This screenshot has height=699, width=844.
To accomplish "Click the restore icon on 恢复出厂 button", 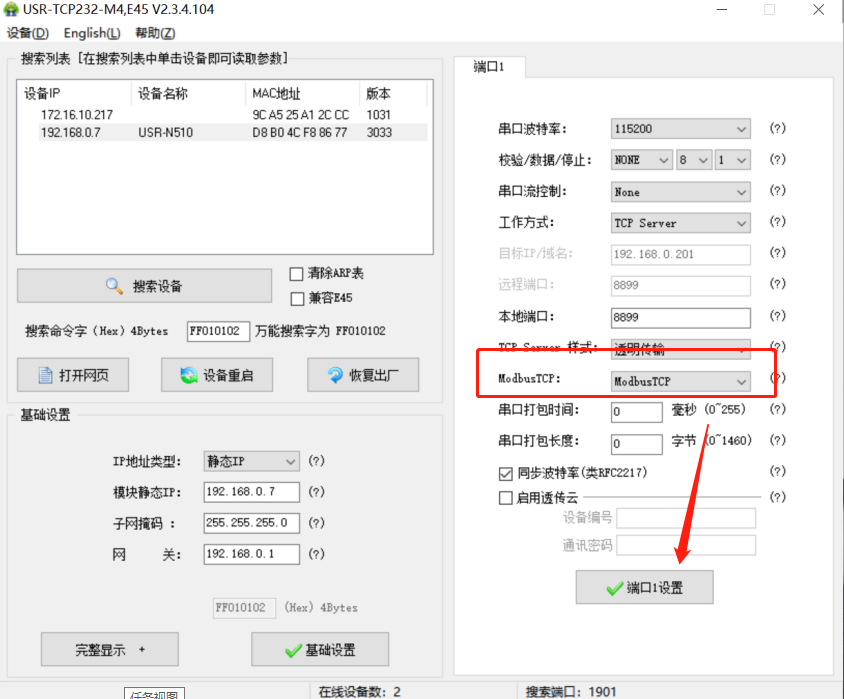I will (335, 376).
